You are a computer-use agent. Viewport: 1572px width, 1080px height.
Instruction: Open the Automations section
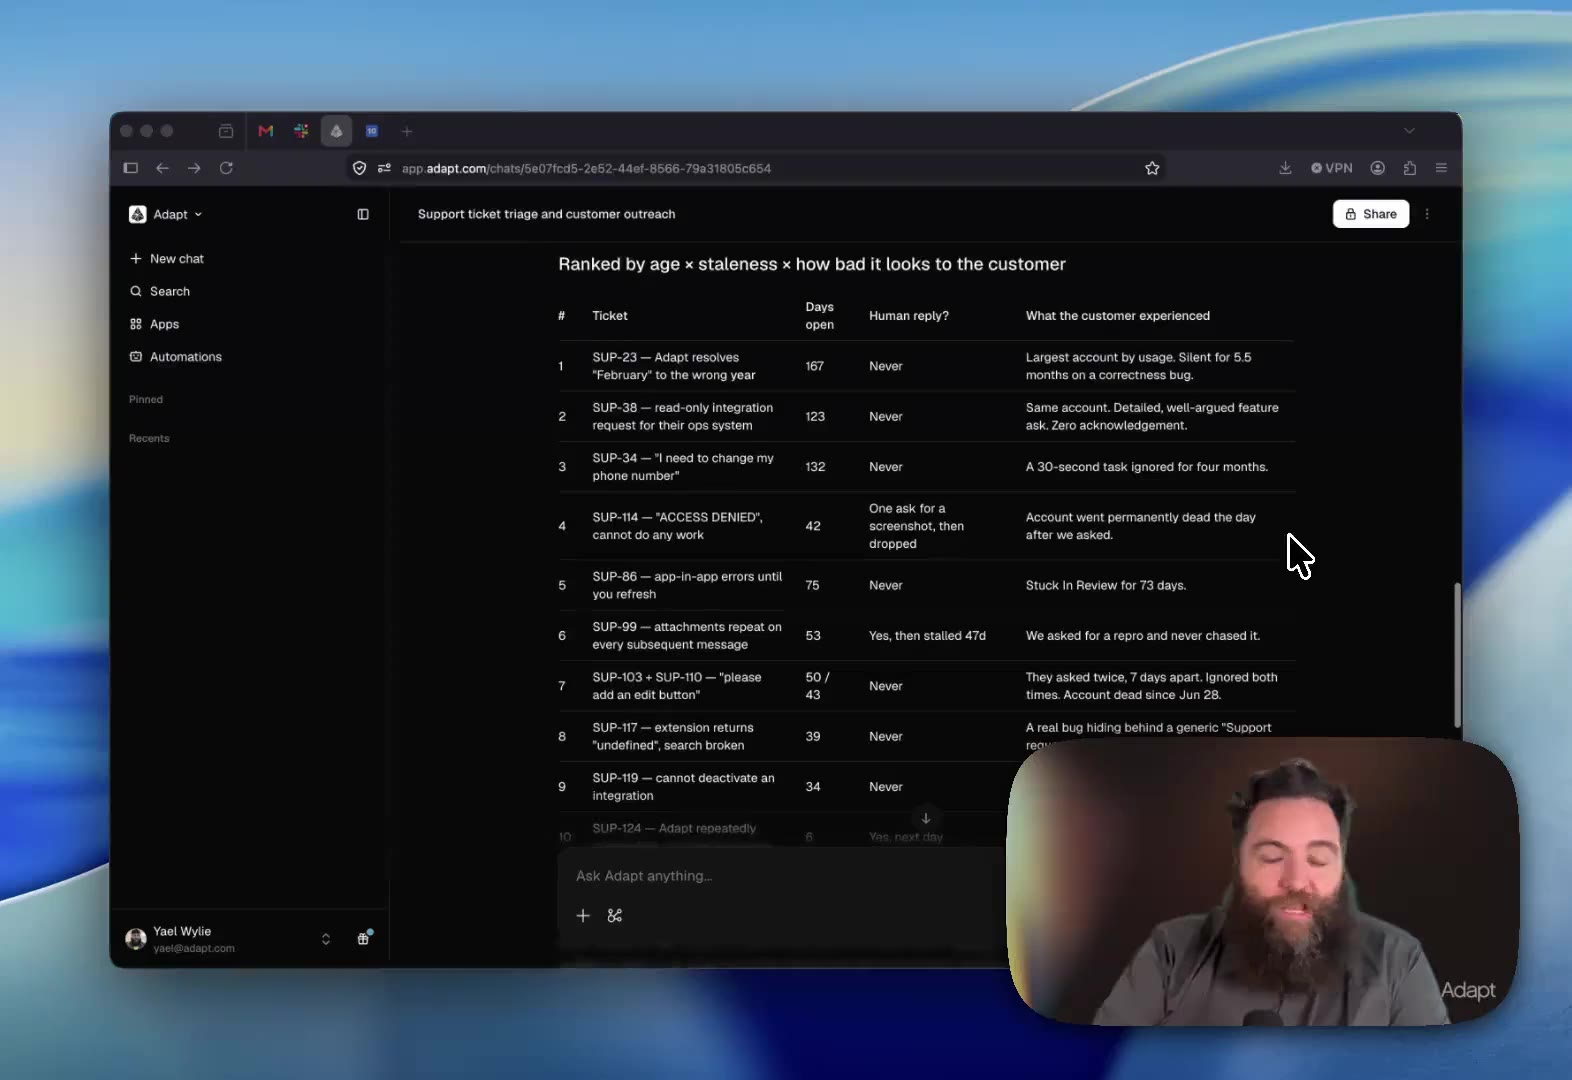point(176,357)
